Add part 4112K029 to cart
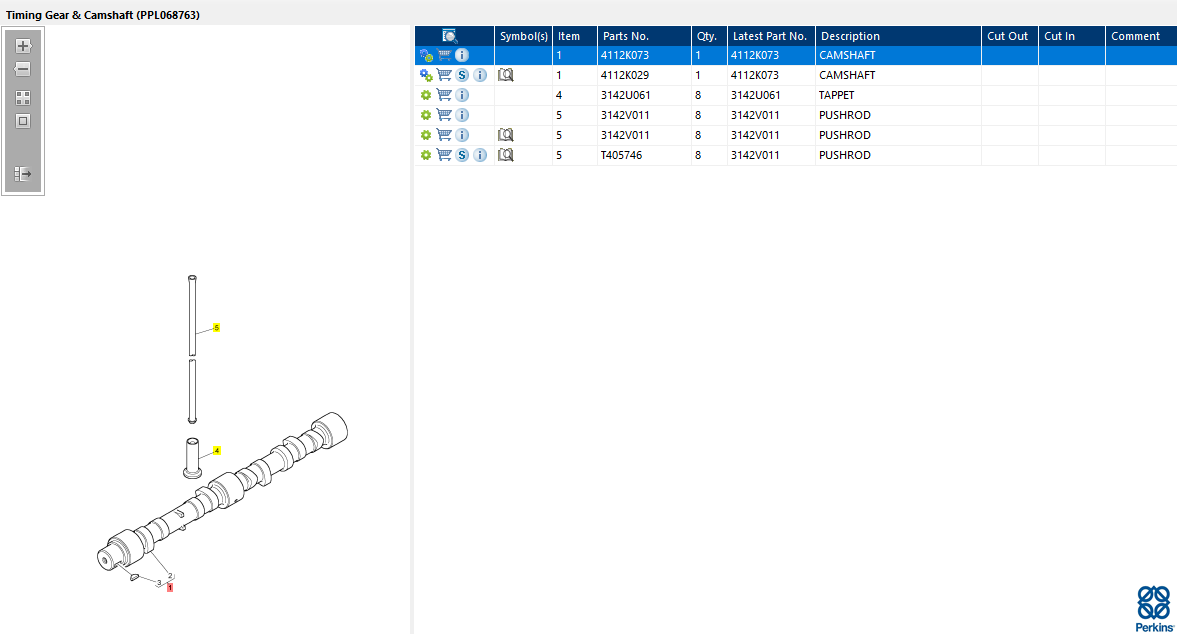1177x634 pixels. 444,75
